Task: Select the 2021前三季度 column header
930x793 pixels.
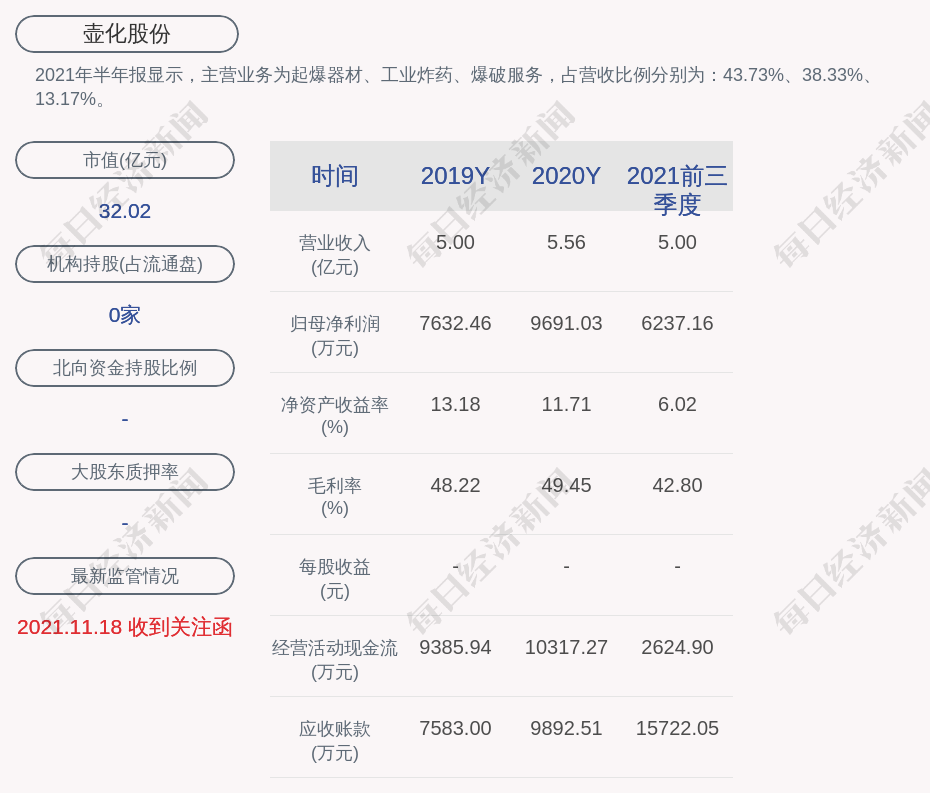Action: [677, 189]
